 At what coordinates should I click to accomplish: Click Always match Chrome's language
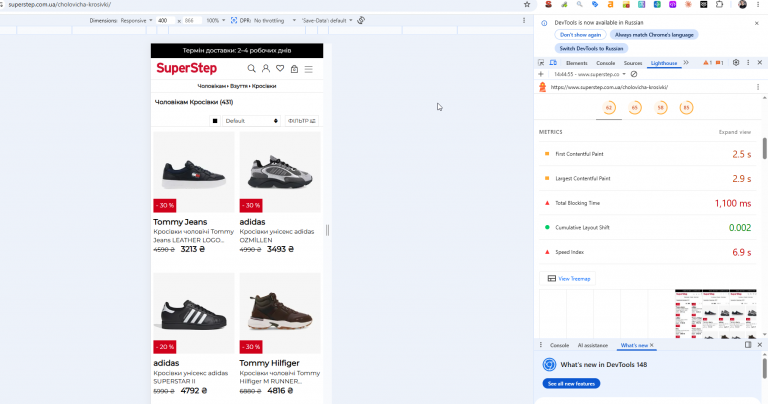click(x=654, y=35)
